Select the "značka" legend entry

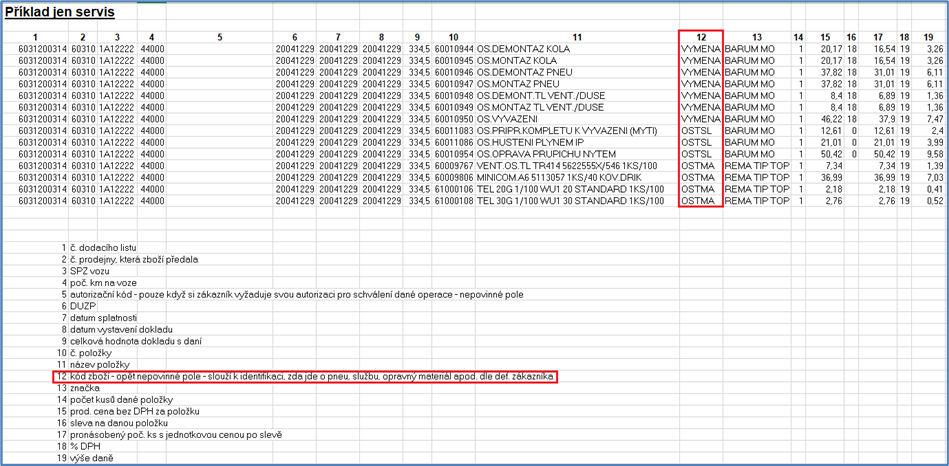(86, 388)
